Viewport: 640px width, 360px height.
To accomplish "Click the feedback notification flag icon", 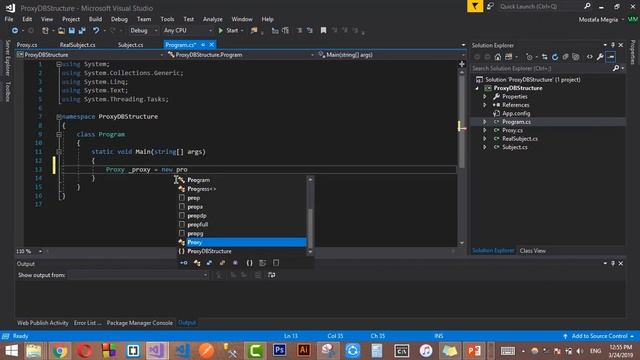I will pos(475,6).
